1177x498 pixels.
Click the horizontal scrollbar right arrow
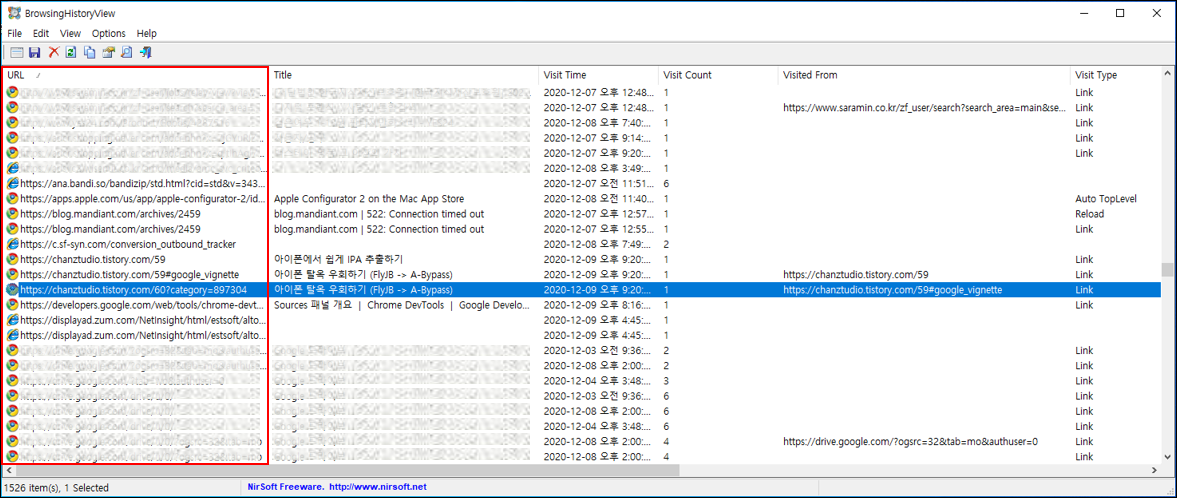click(x=1155, y=469)
